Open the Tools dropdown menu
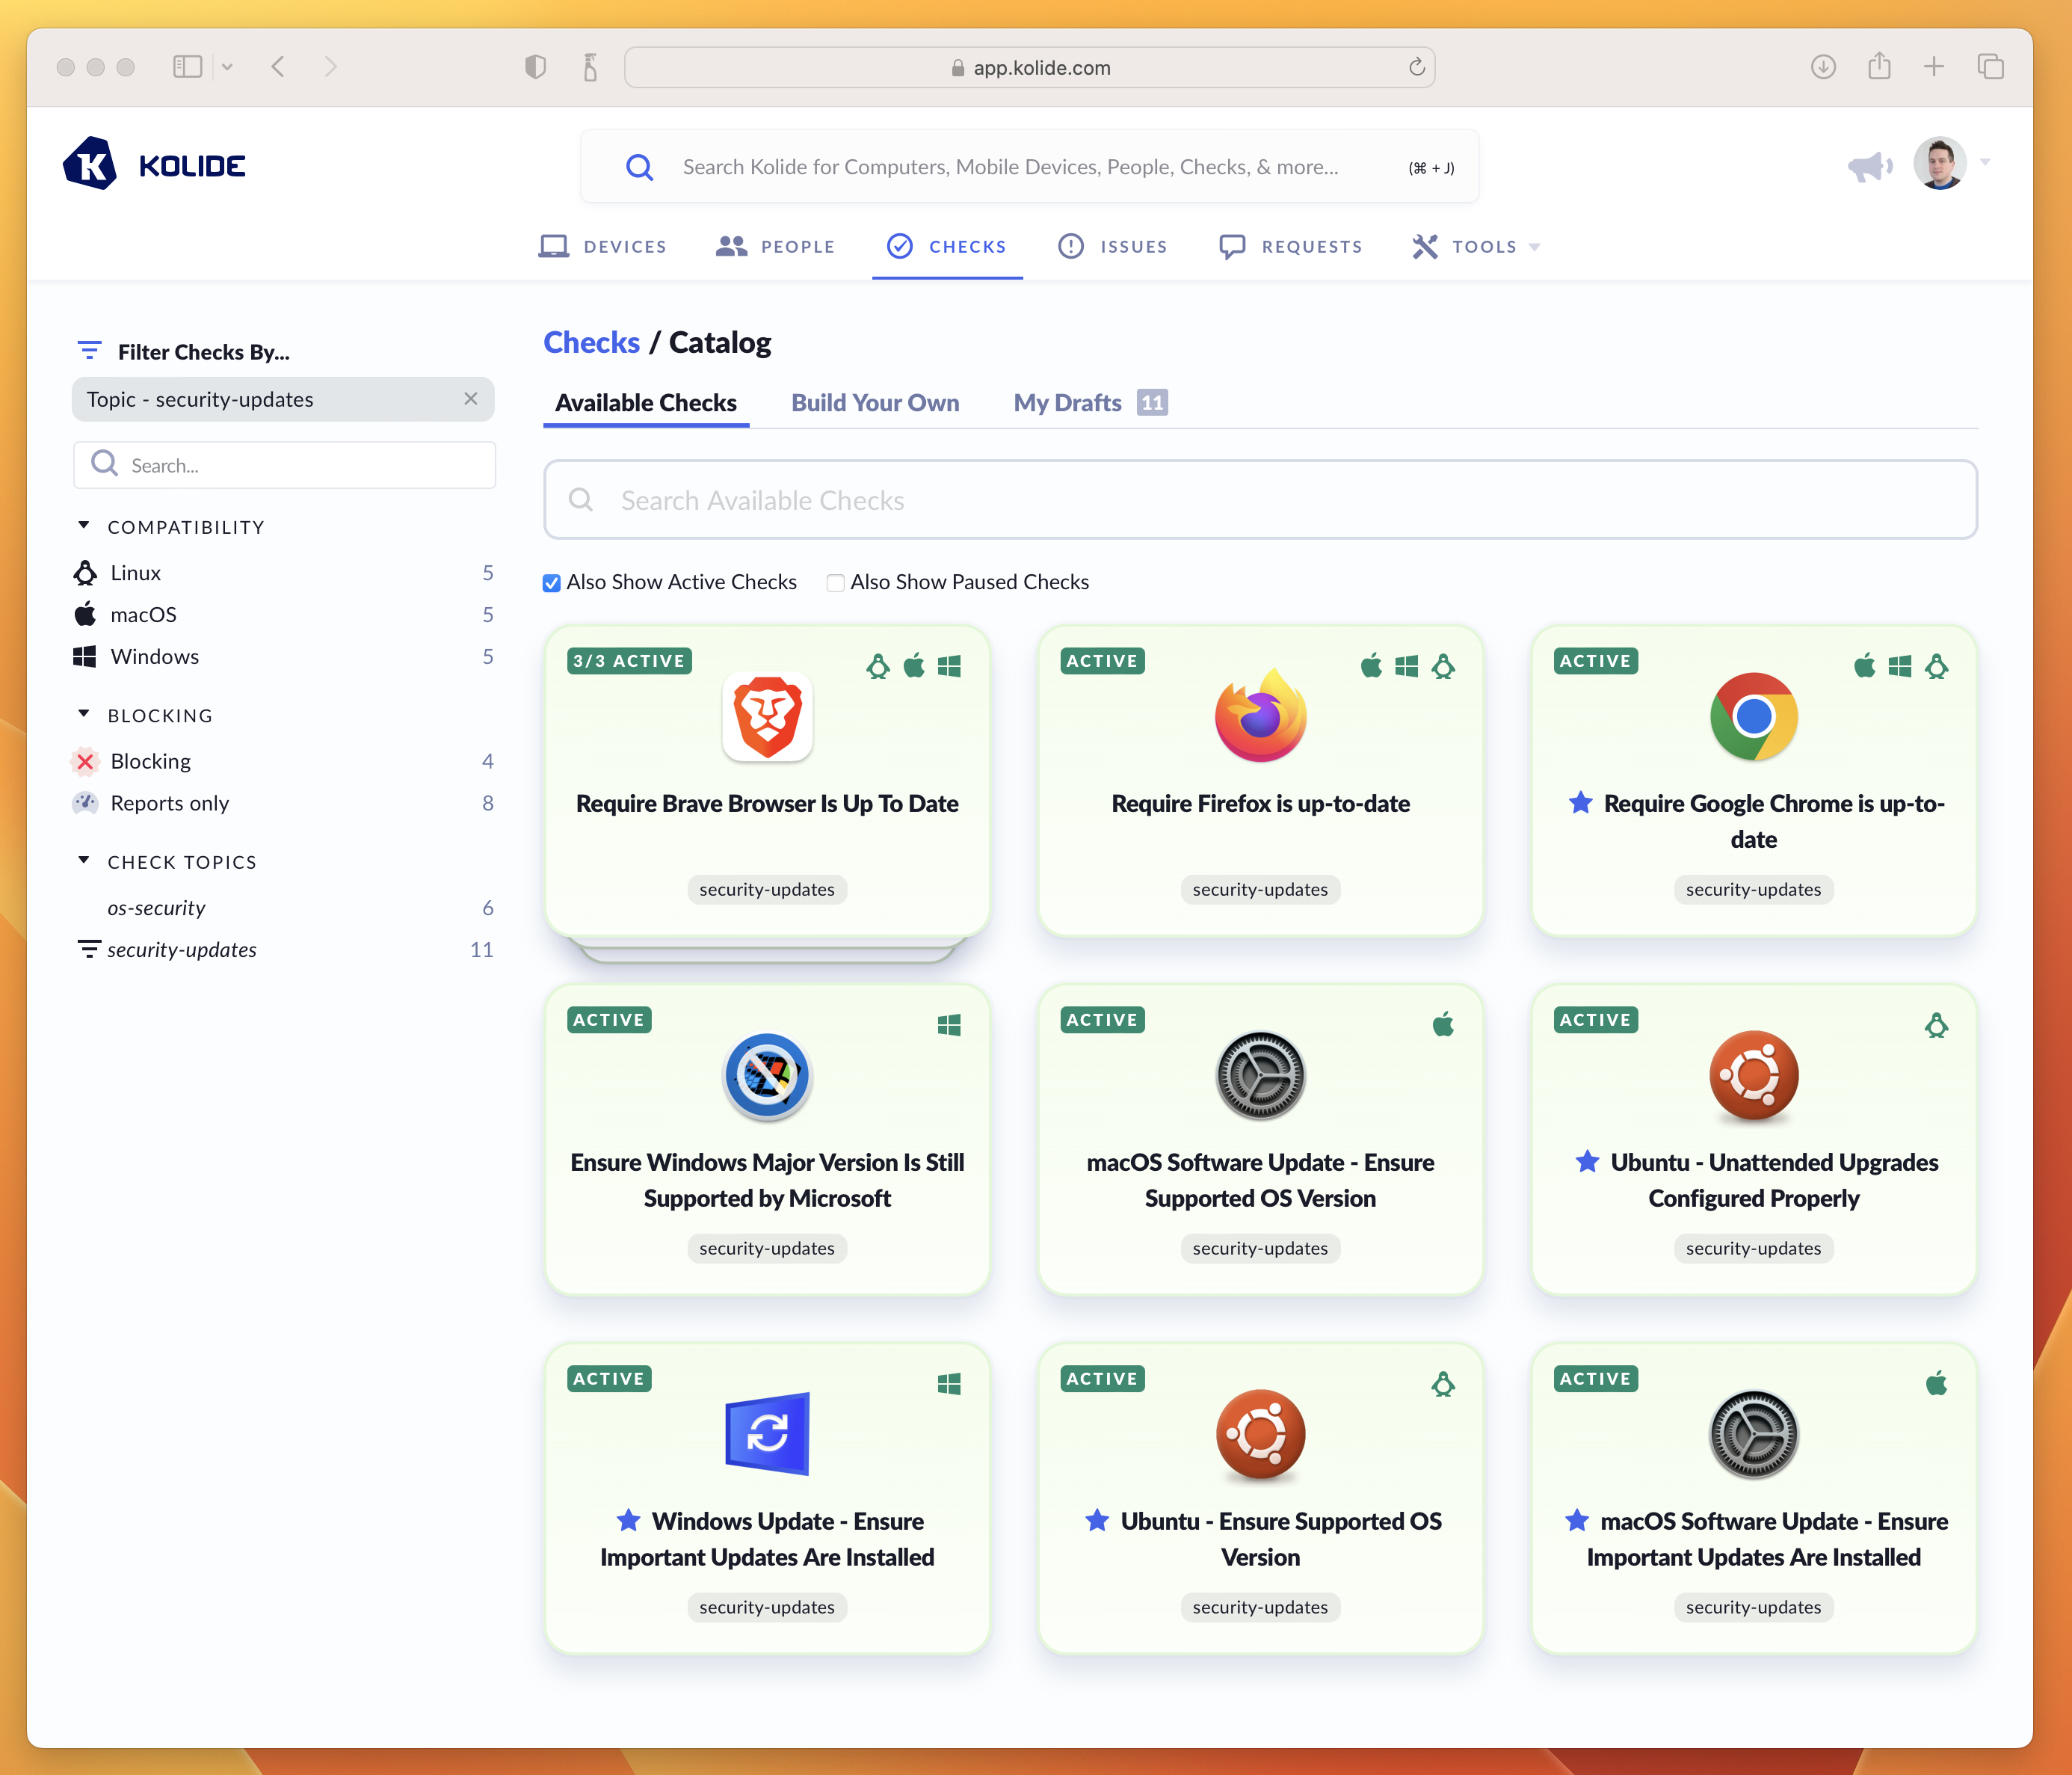 (1483, 247)
